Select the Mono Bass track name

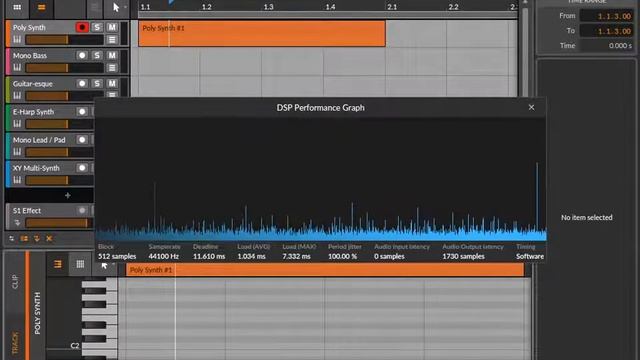[30, 56]
